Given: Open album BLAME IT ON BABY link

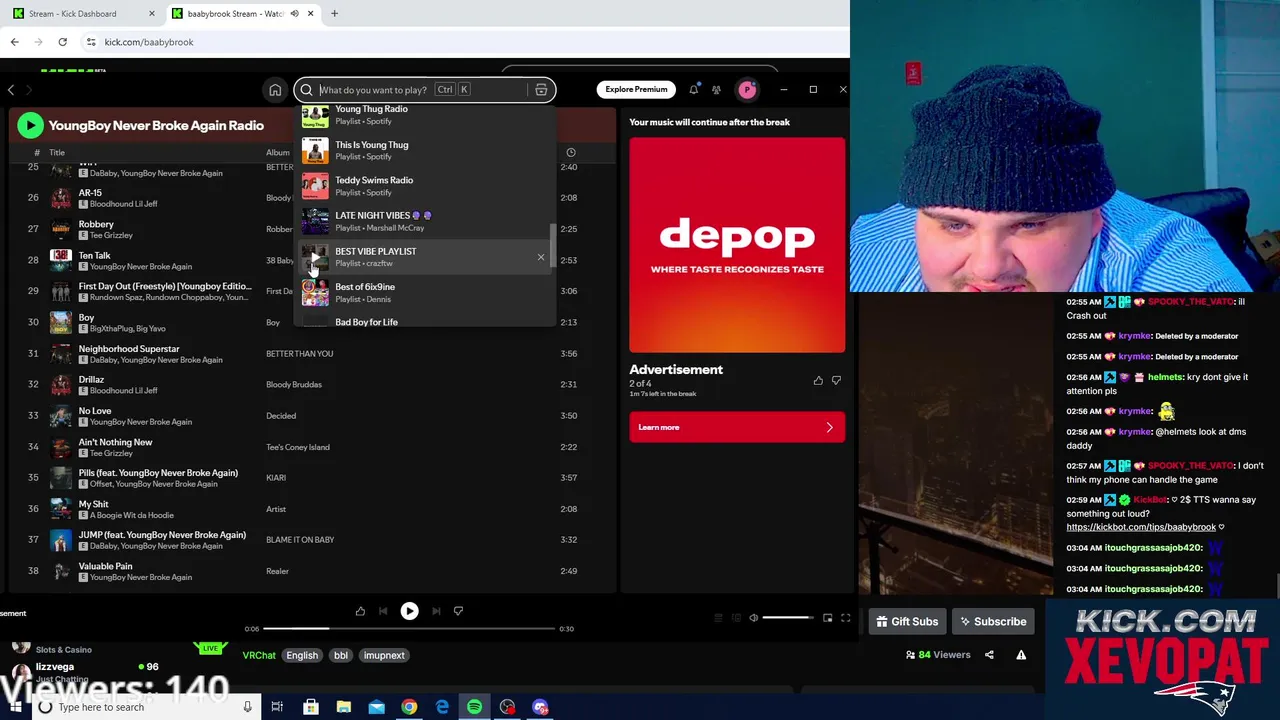Looking at the screenshot, I should (x=300, y=540).
